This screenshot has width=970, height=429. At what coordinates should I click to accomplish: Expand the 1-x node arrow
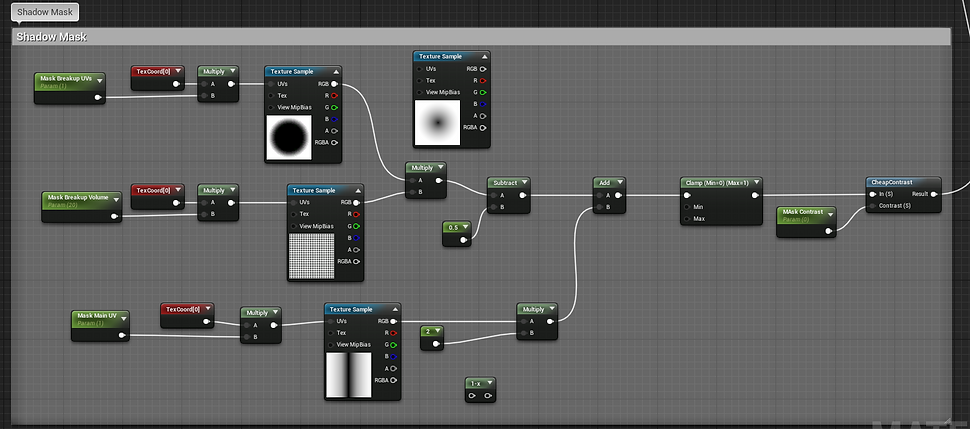tap(489, 384)
